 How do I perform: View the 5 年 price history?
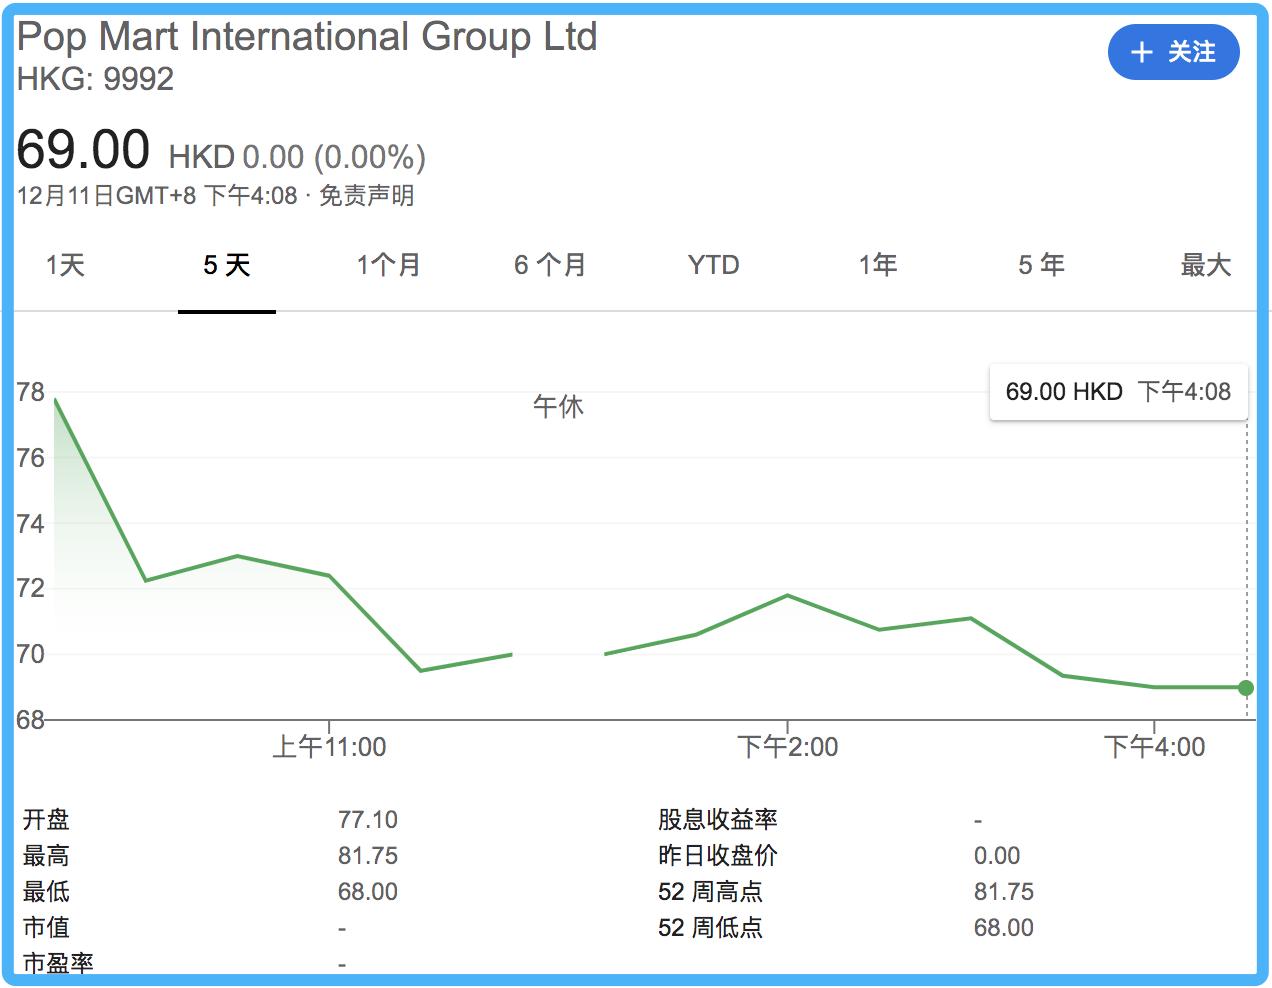(1041, 265)
